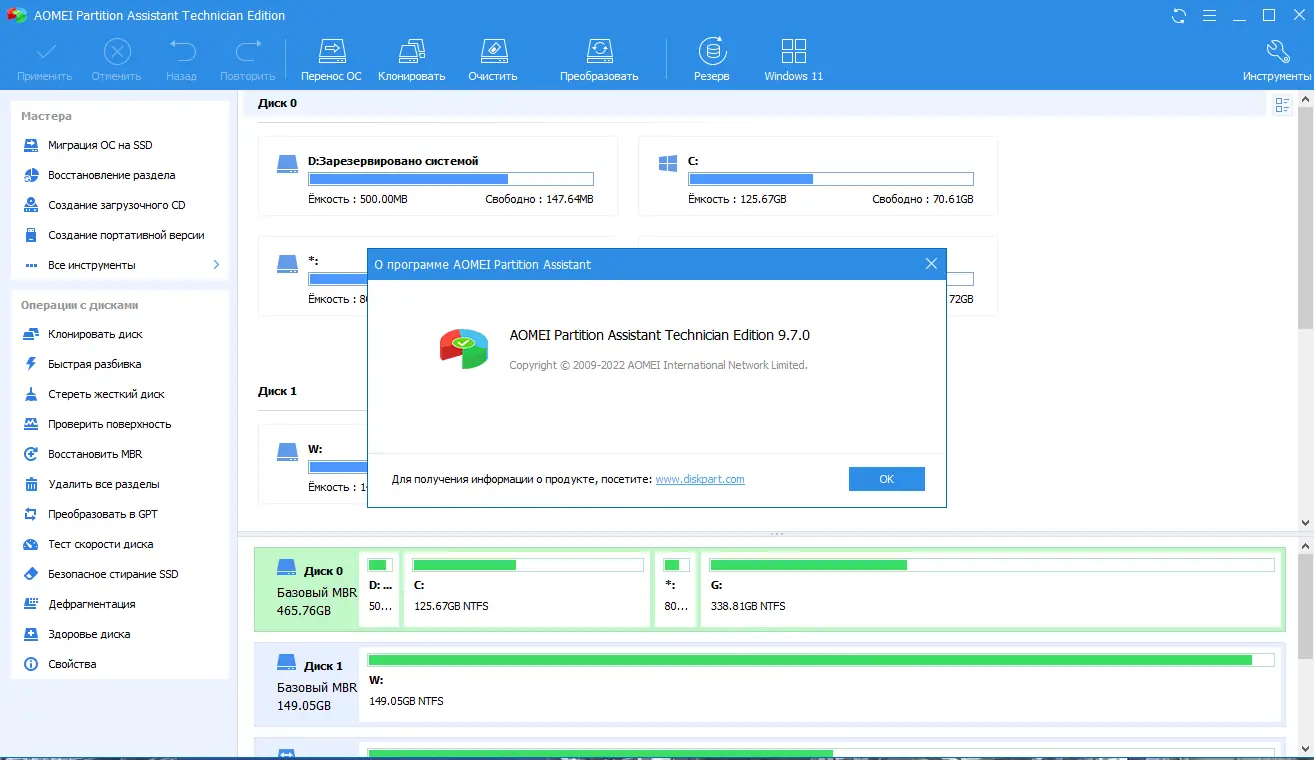Select the W: partition card under Диск 1
Viewport: 1314px width, 760px height.
312,464
